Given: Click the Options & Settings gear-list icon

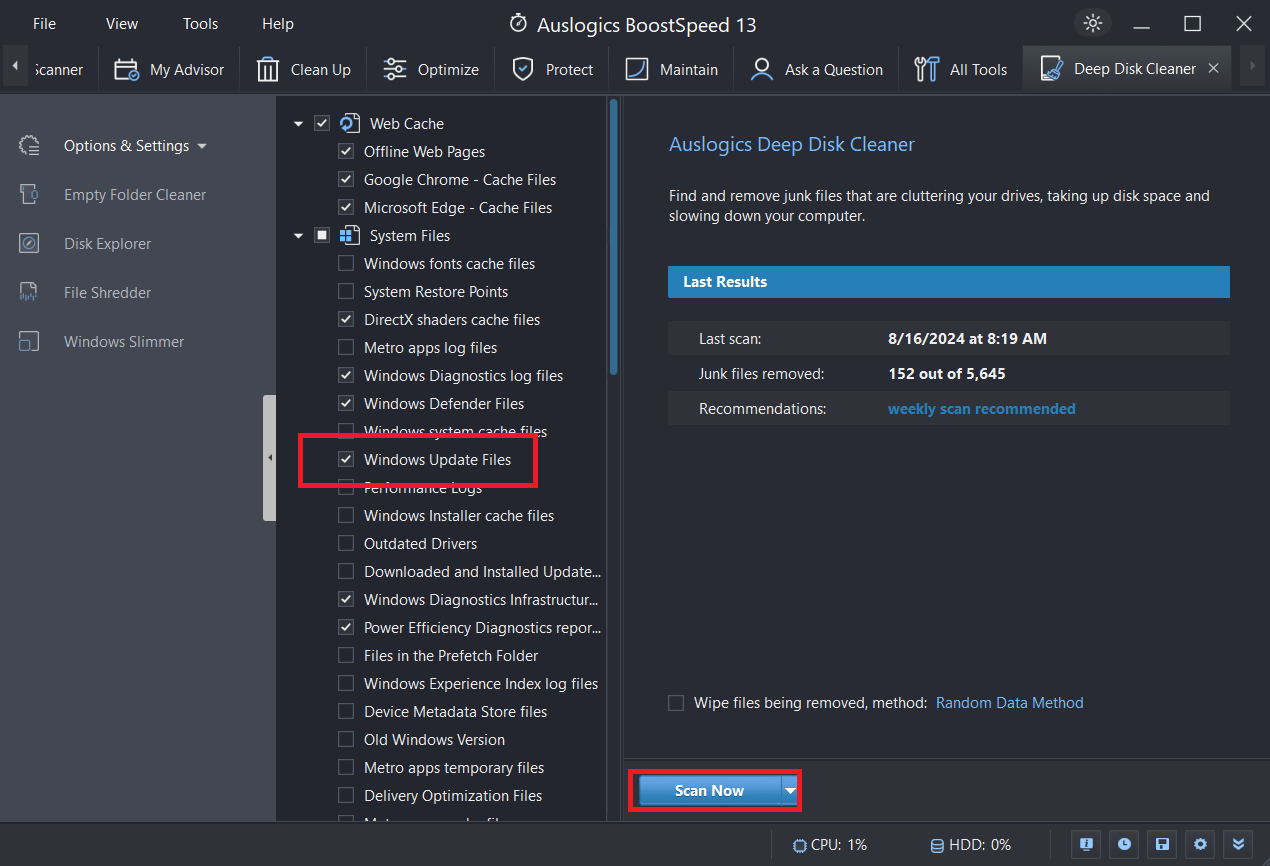Looking at the screenshot, I should [x=29, y=146].
